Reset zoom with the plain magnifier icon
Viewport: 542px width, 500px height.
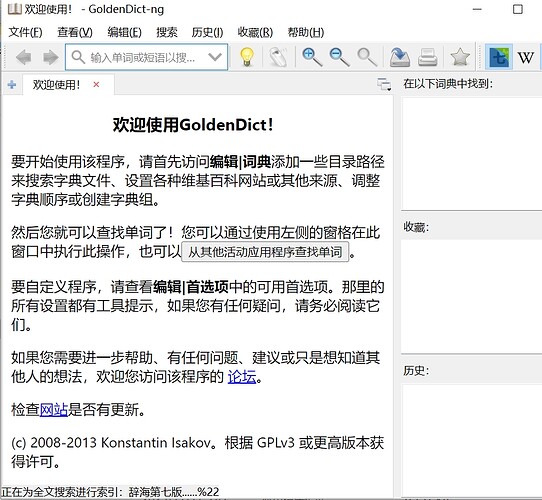[367, 57]
